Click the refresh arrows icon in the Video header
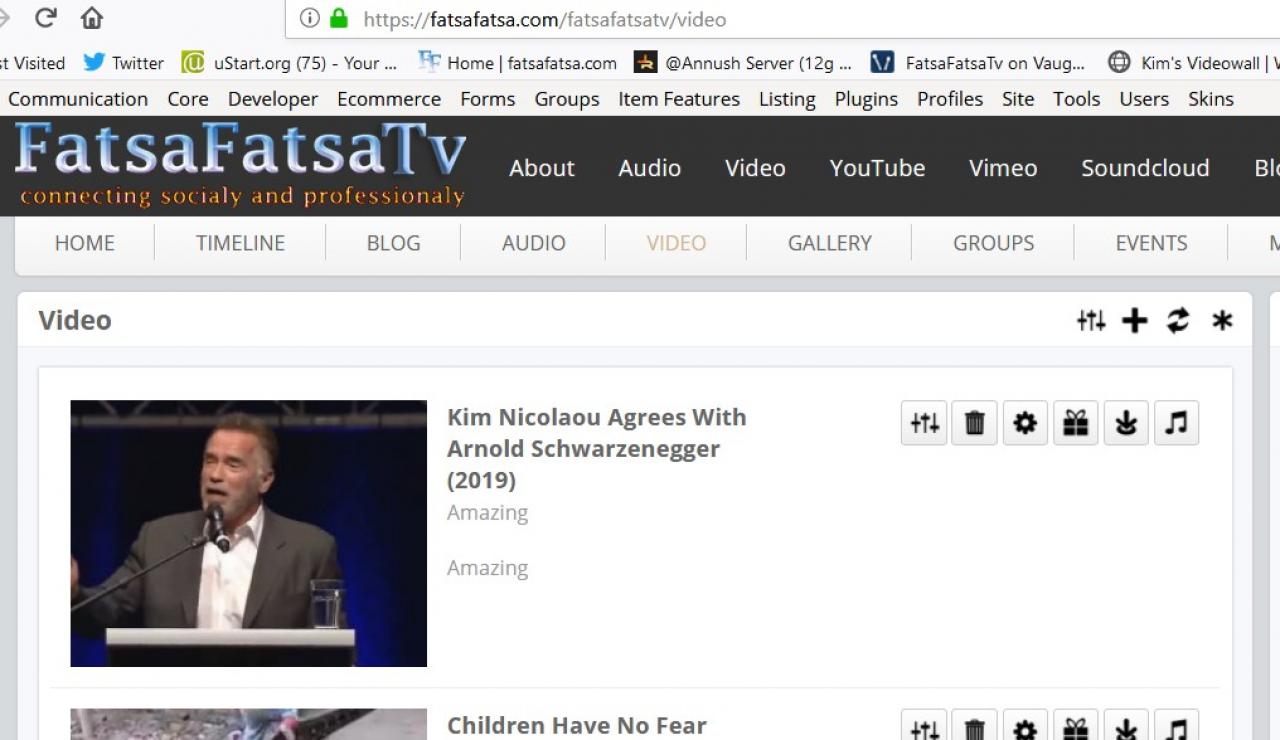Image resolution: width=1280 pixels, height=740 pixels. (1178, 321)
